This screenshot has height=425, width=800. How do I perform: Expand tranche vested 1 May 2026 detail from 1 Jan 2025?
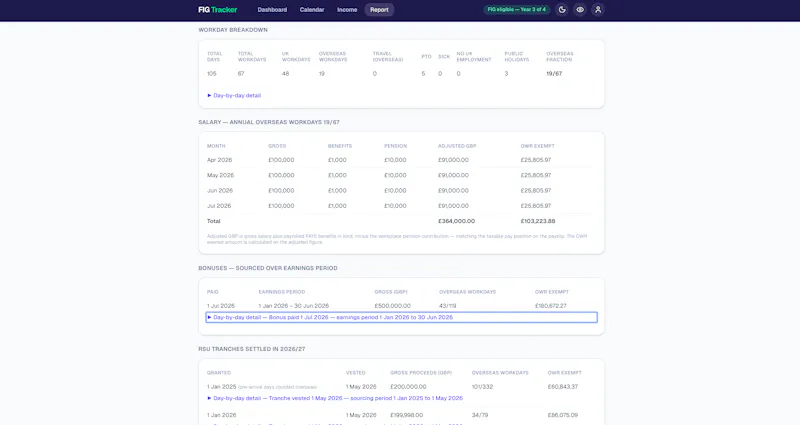click(x=335, y=398)
